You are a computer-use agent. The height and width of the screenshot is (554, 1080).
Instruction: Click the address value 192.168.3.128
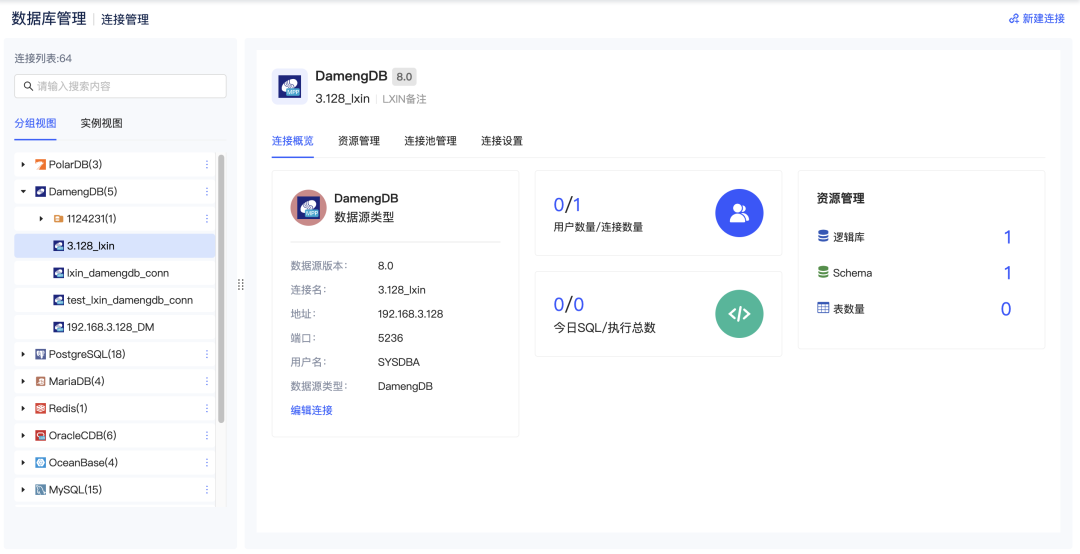coord(411,314)
